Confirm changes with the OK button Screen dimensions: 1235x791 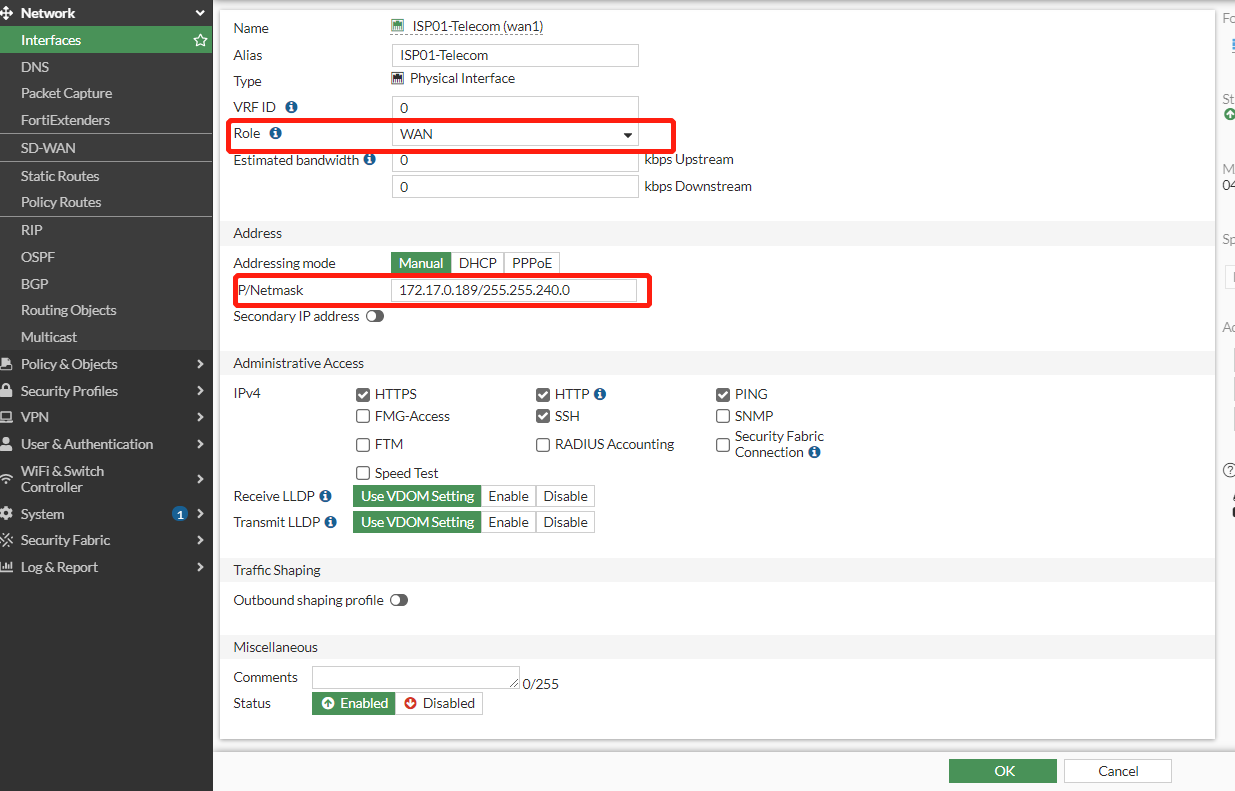(x=1002, y=770)
